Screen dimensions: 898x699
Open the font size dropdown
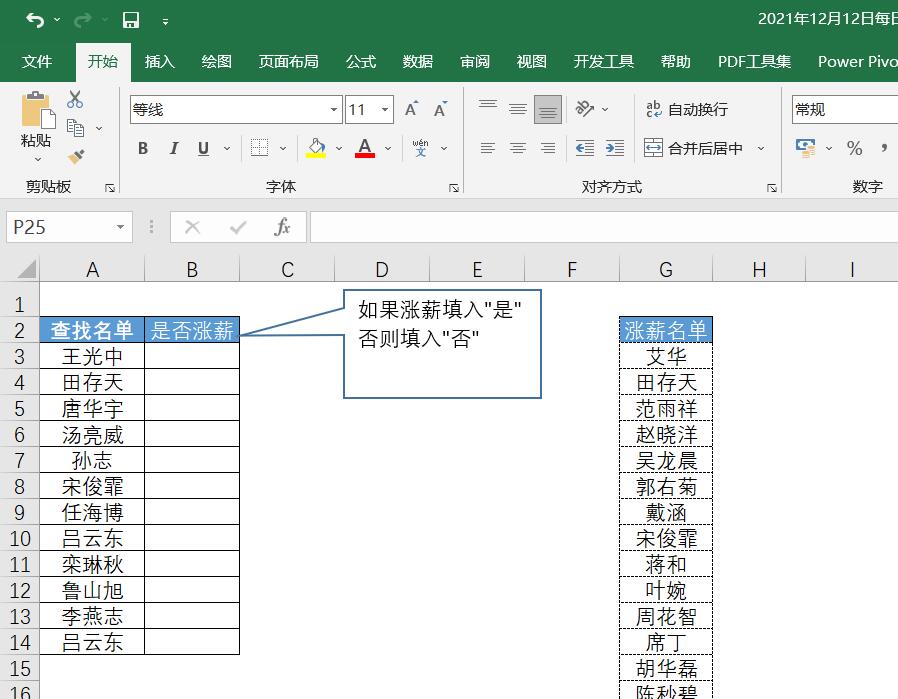(x=385, y=109)
